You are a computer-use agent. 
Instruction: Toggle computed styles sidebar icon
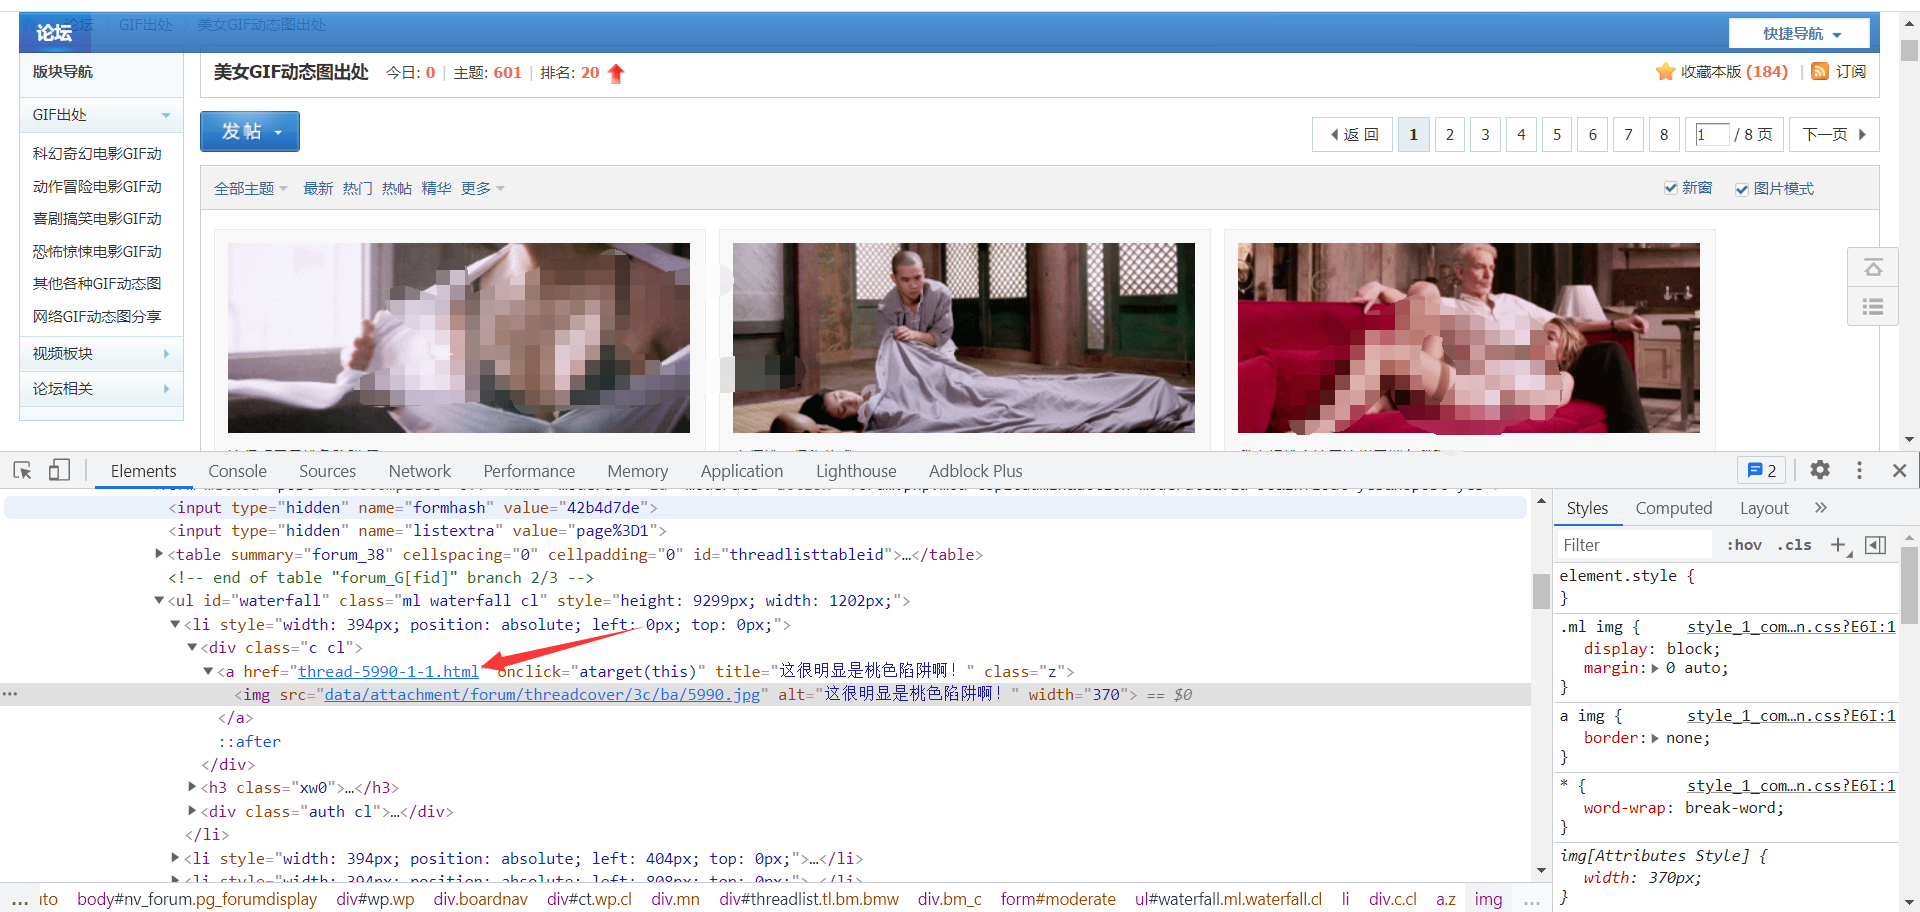pyautogui.click(x=1876, y=545)
